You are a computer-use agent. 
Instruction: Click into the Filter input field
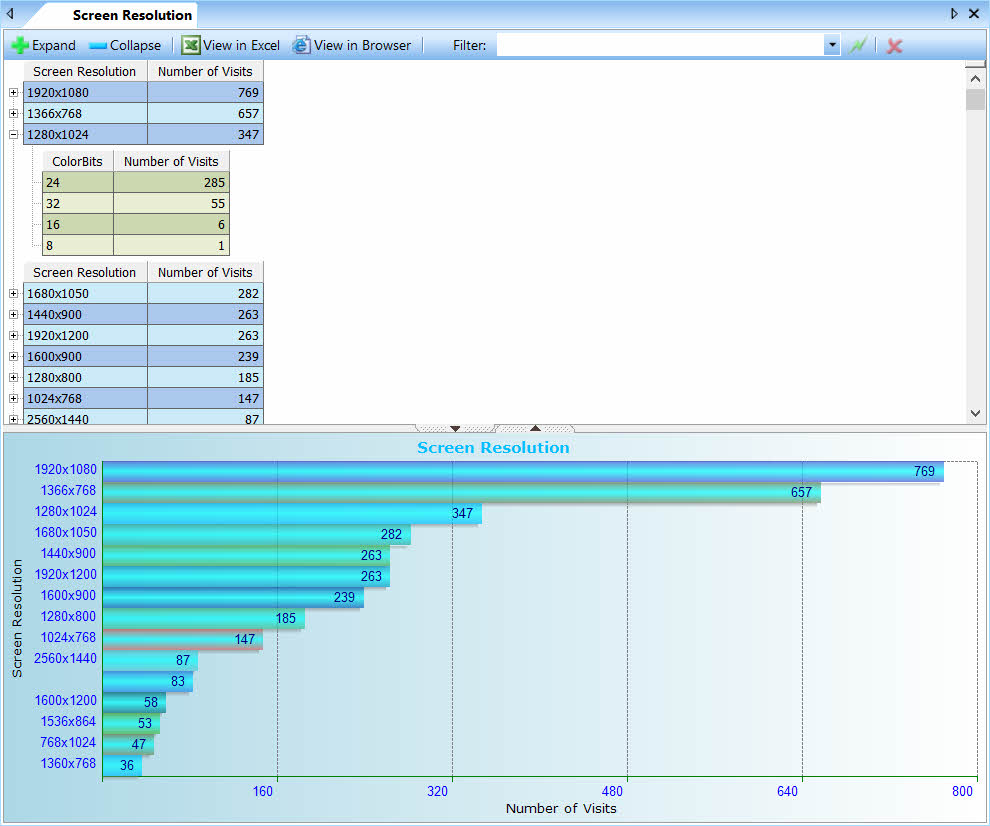[x=660, y=45]
